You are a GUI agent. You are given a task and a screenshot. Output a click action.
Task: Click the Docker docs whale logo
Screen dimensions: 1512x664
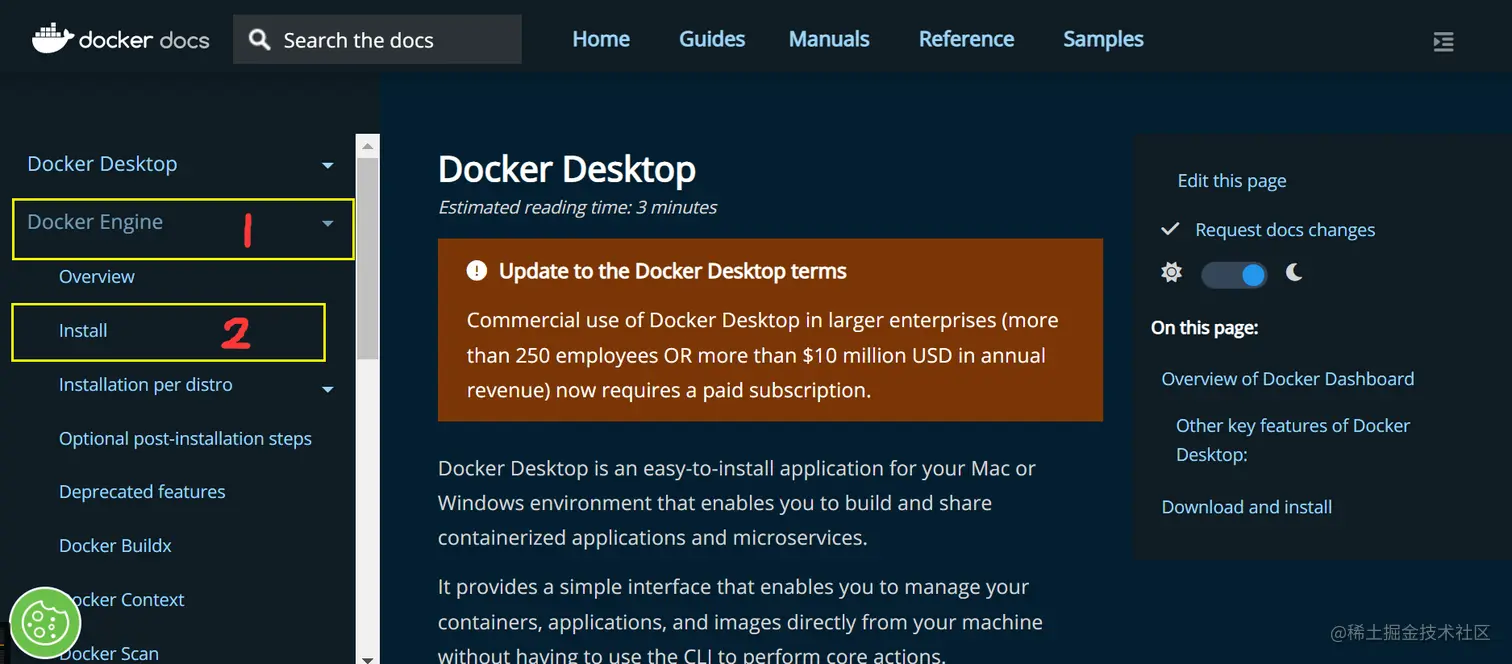click(53, 38)
